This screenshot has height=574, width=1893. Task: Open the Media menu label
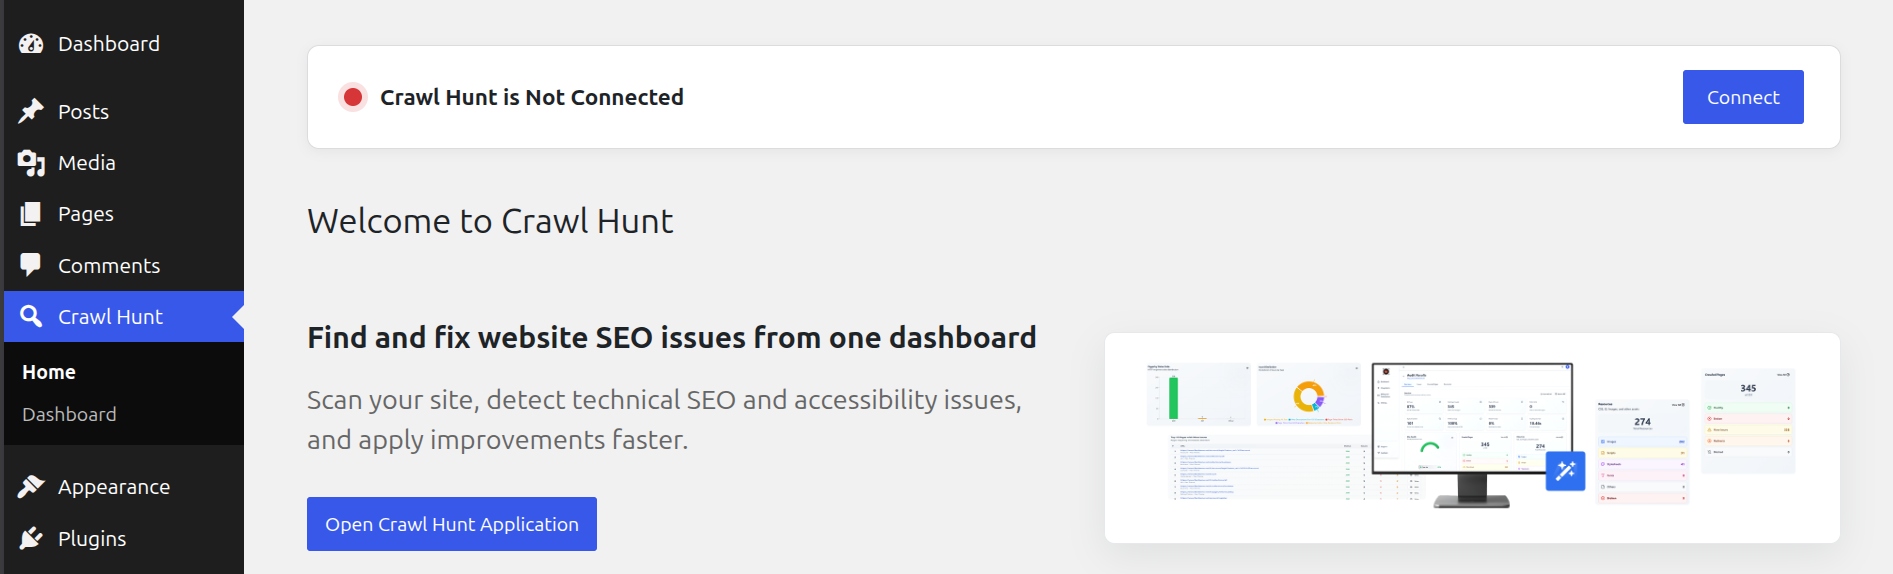click(87, 163)
